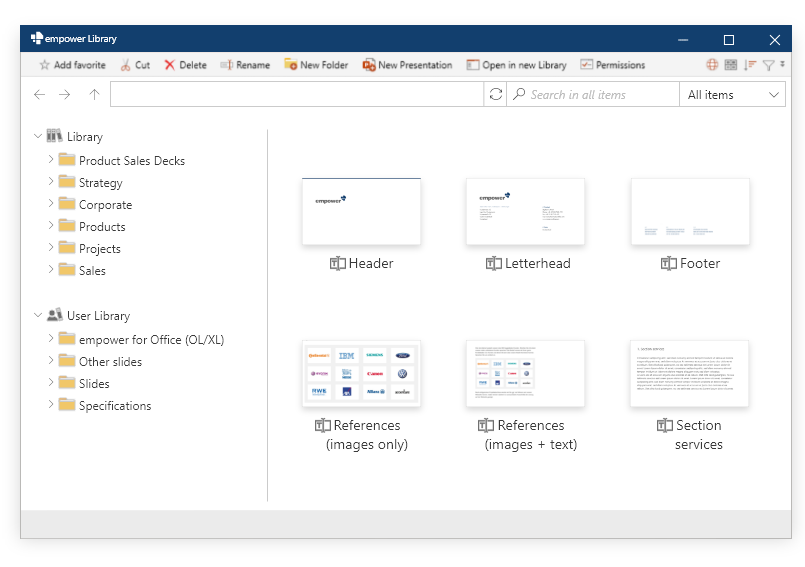This screenshot has width=805, height=567.
Task: Go up one folder level
Action: tap(94, 95)
